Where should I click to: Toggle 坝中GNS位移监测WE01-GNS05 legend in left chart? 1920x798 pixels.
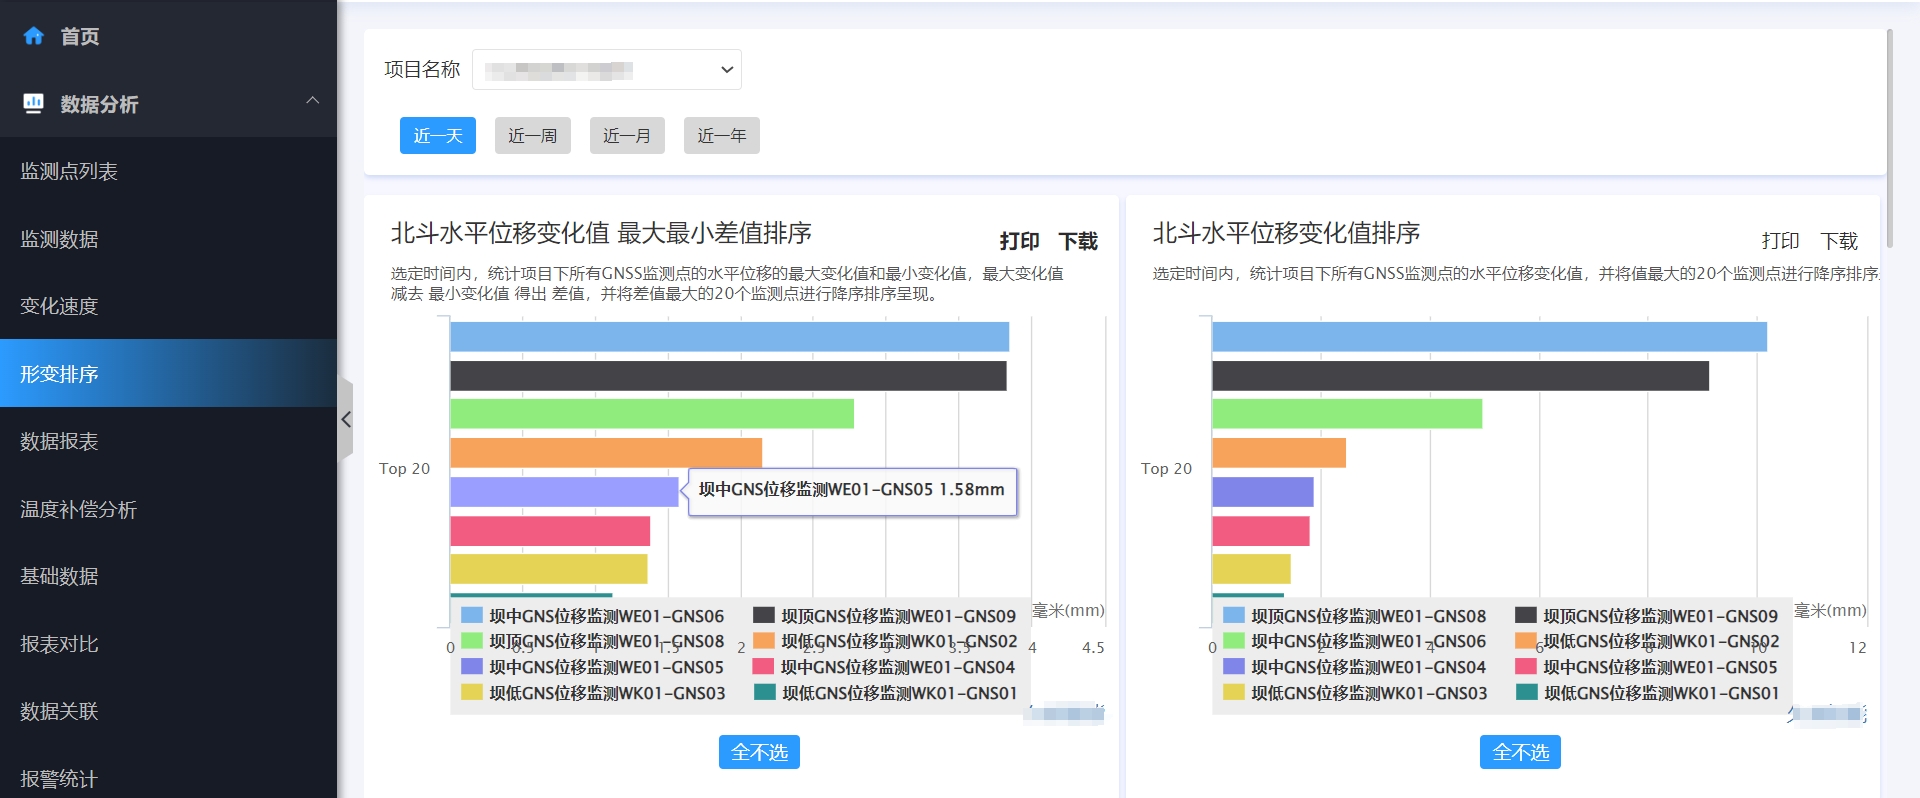[593, 667]
